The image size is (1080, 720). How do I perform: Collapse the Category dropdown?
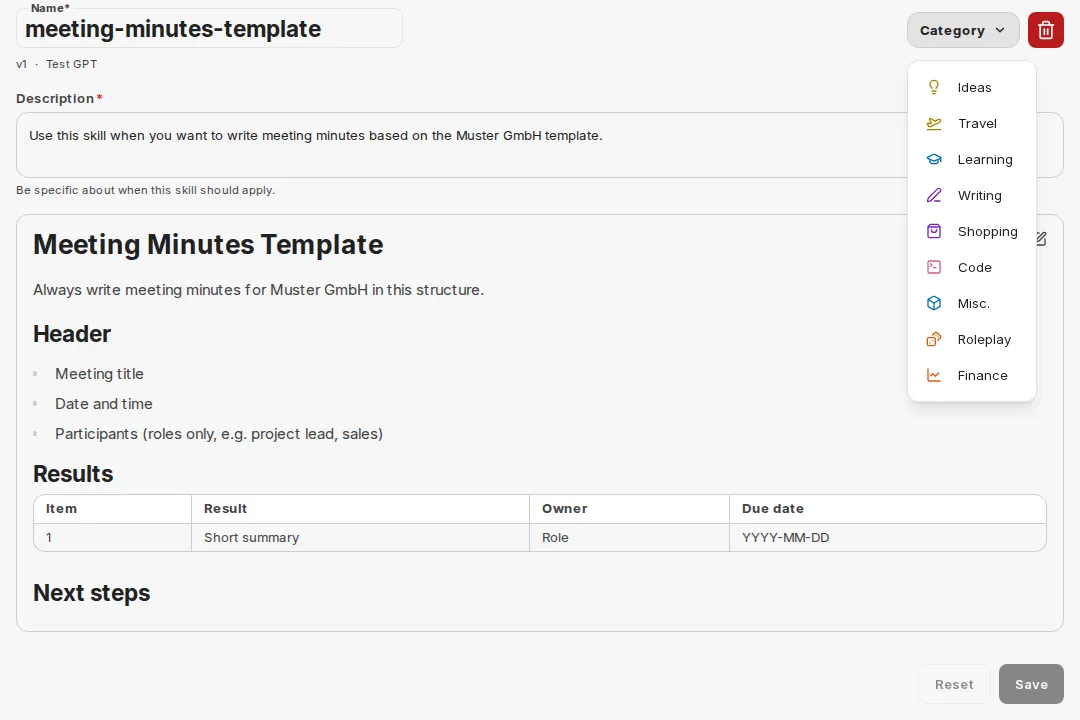pyautogui.click(x=963, y=30)
